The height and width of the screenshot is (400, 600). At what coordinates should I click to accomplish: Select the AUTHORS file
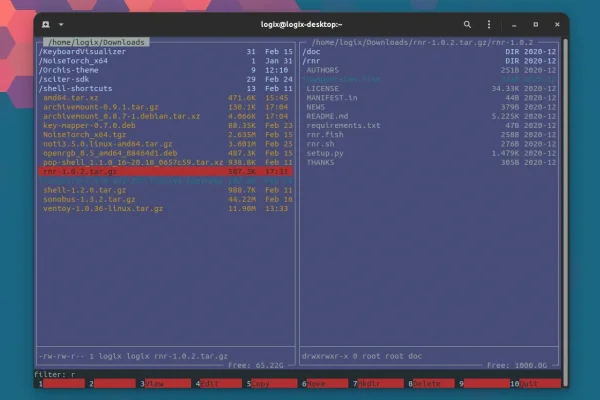[x=429, y=70]
